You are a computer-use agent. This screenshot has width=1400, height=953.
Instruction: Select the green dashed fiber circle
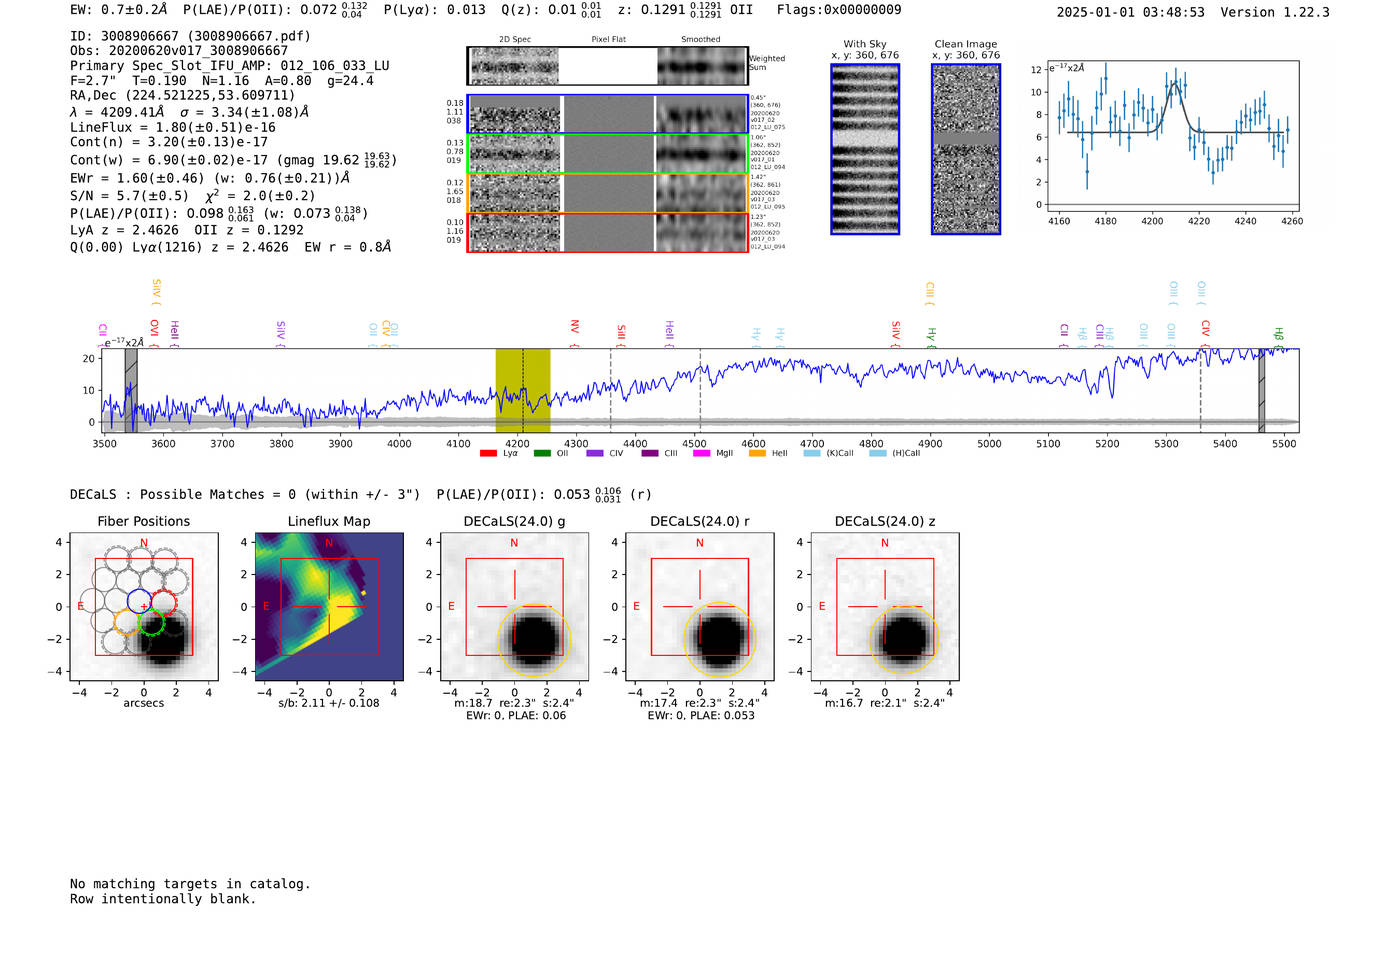(x=151, y=623)
